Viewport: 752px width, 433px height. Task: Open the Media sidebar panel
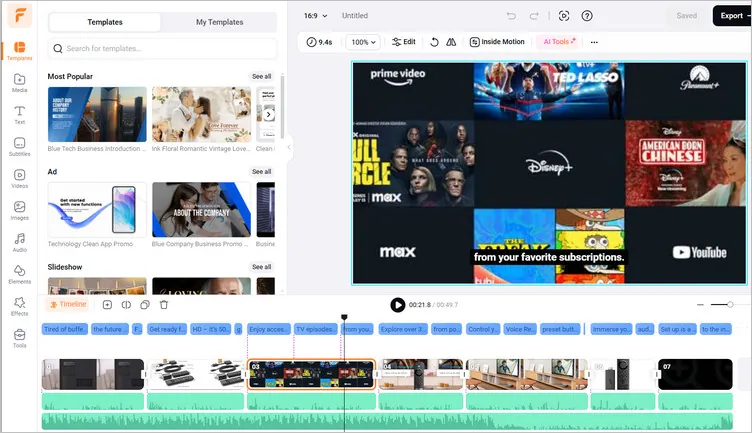click(19, 83)
